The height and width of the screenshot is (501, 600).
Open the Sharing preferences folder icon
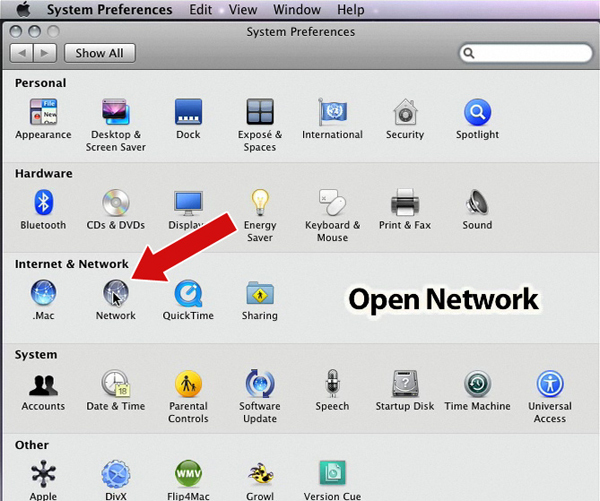pos(259,294)
